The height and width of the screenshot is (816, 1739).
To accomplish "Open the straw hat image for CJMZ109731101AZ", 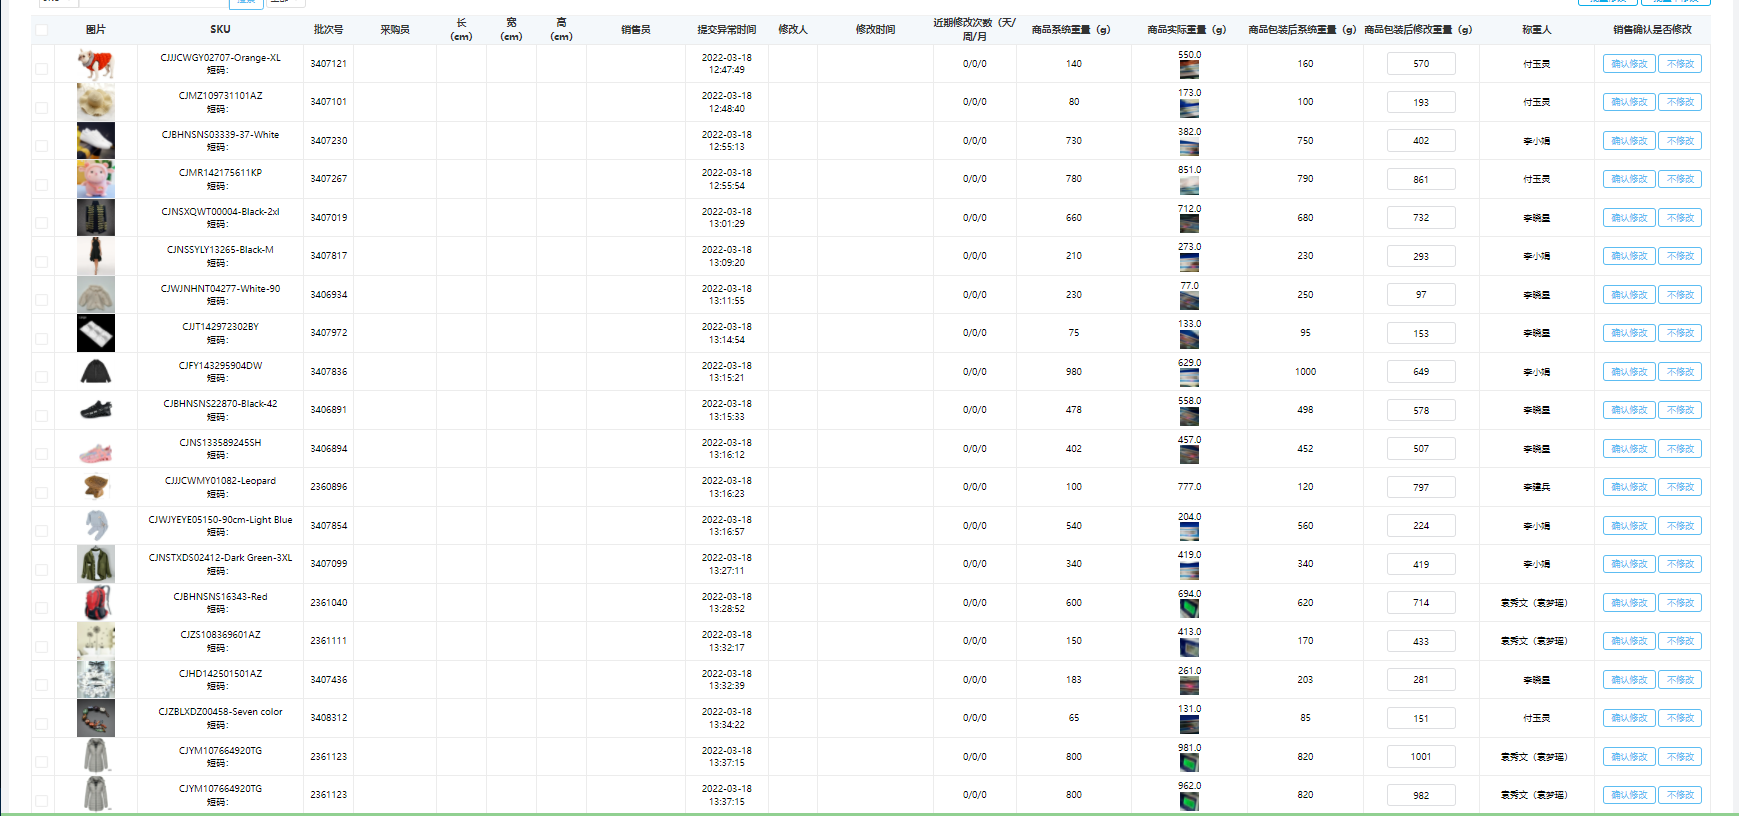I will tap(96, 102).
